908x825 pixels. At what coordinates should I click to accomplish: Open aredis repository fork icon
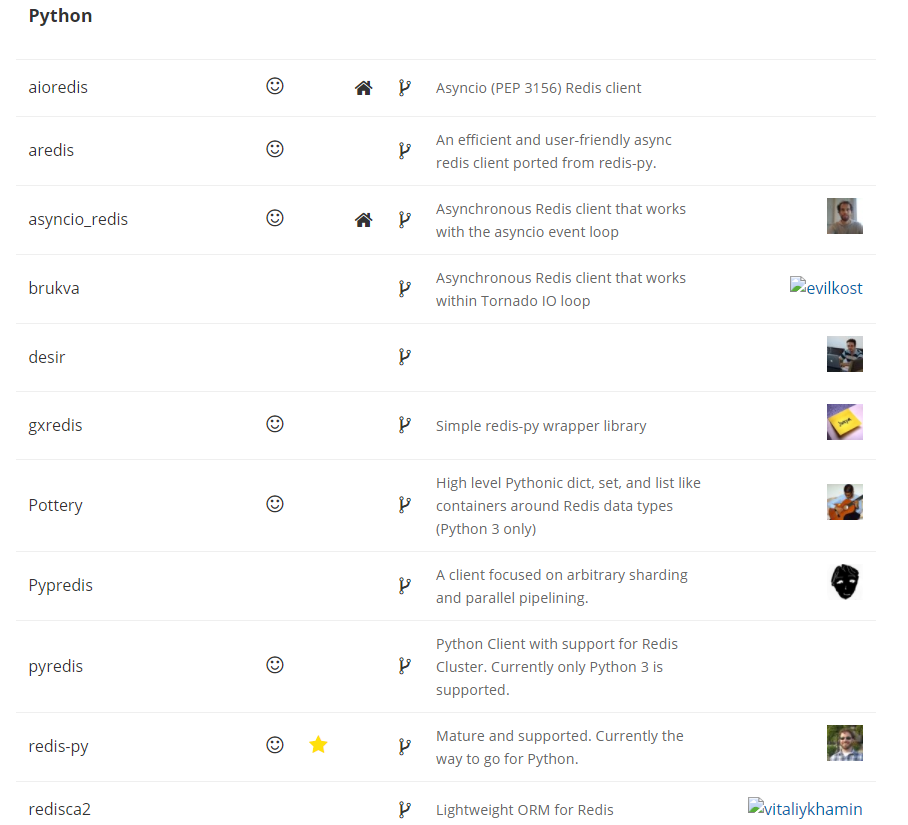(x=405, y=151)
